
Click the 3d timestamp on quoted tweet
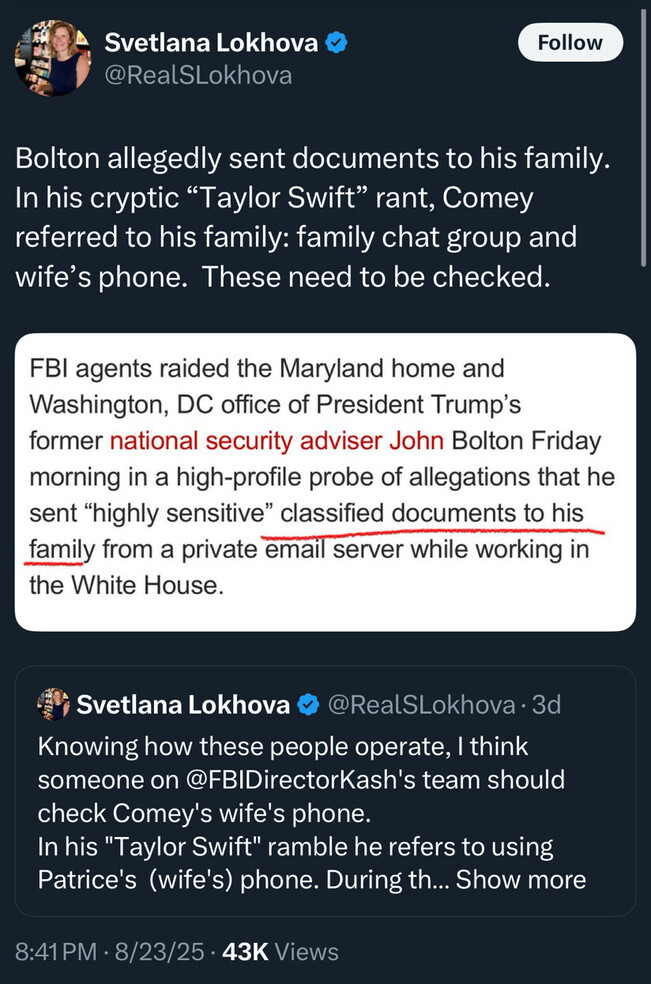[547, 705]
